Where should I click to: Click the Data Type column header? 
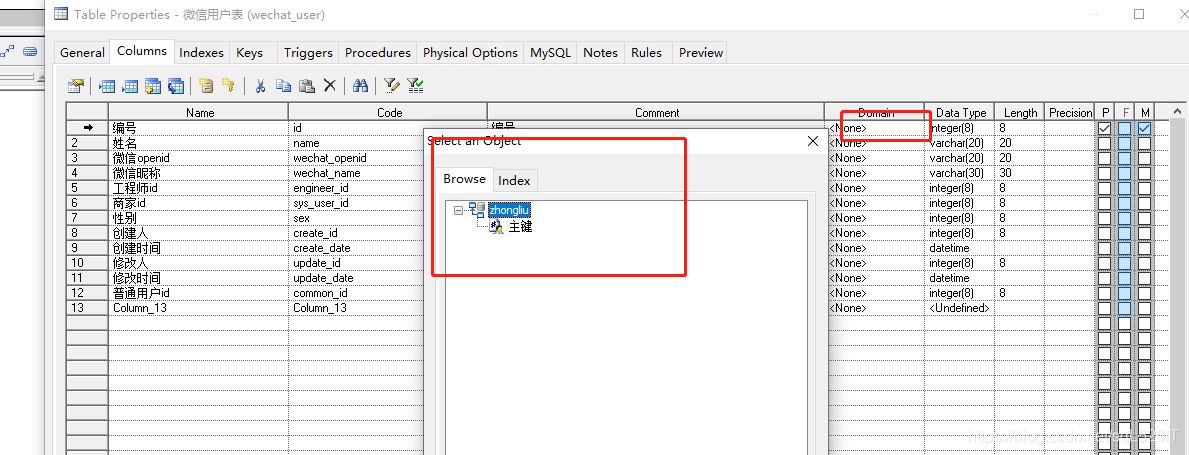tap(961, 112)
